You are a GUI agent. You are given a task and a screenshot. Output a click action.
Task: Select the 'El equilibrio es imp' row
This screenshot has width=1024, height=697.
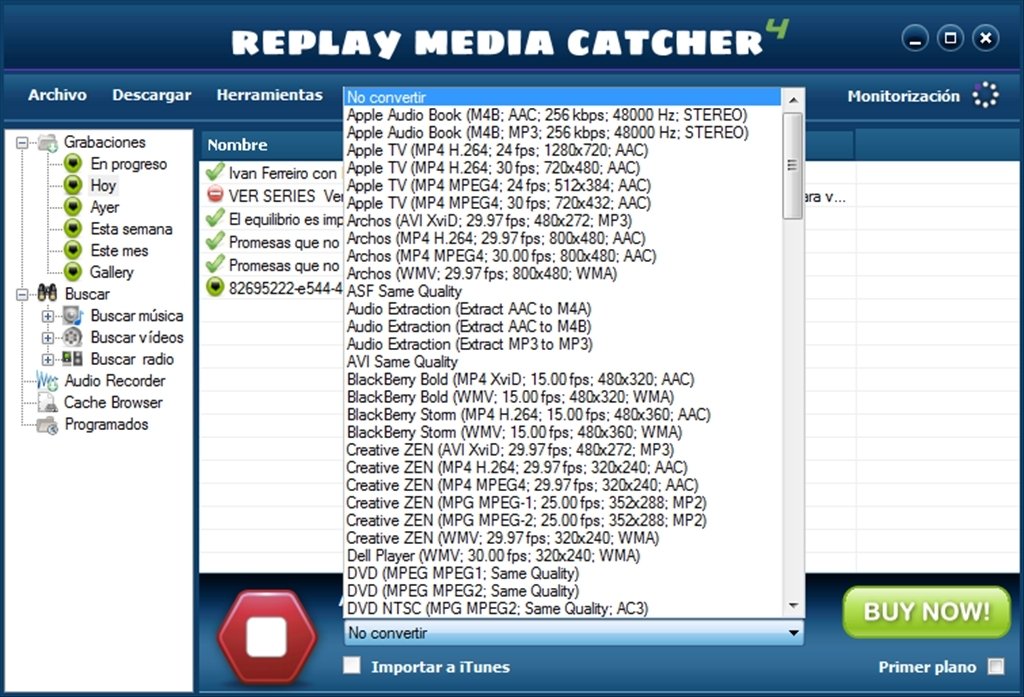click(x=273, y=219)
